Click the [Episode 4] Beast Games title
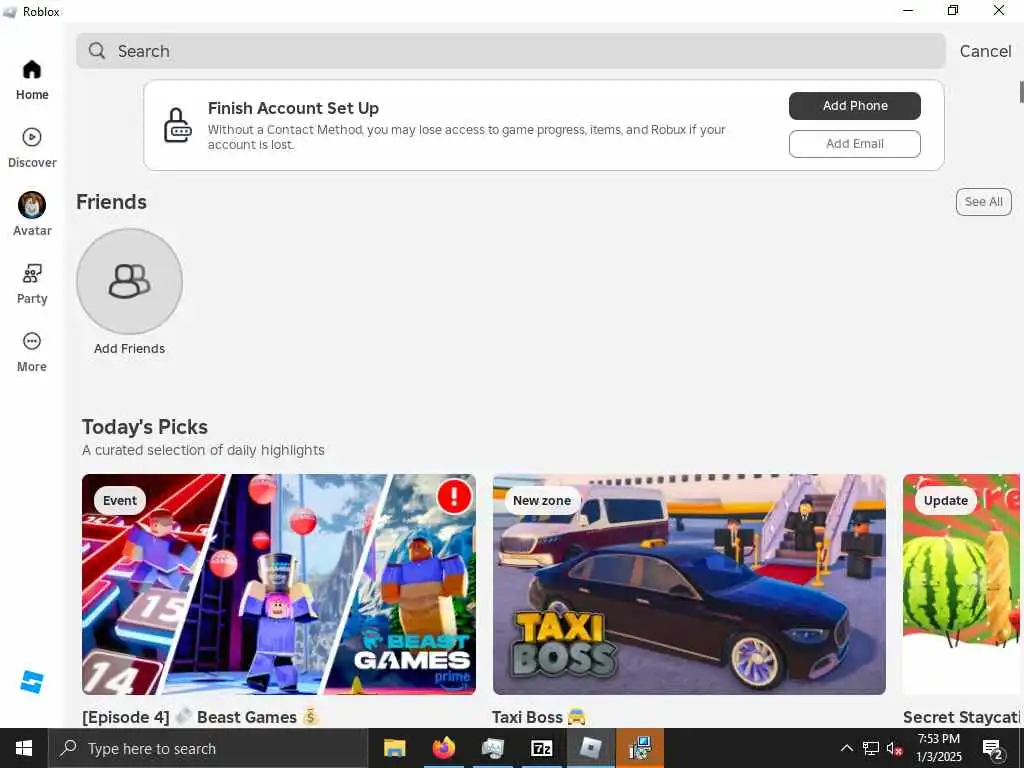The width and height of the screenshot is (1024, 768). 200,717
